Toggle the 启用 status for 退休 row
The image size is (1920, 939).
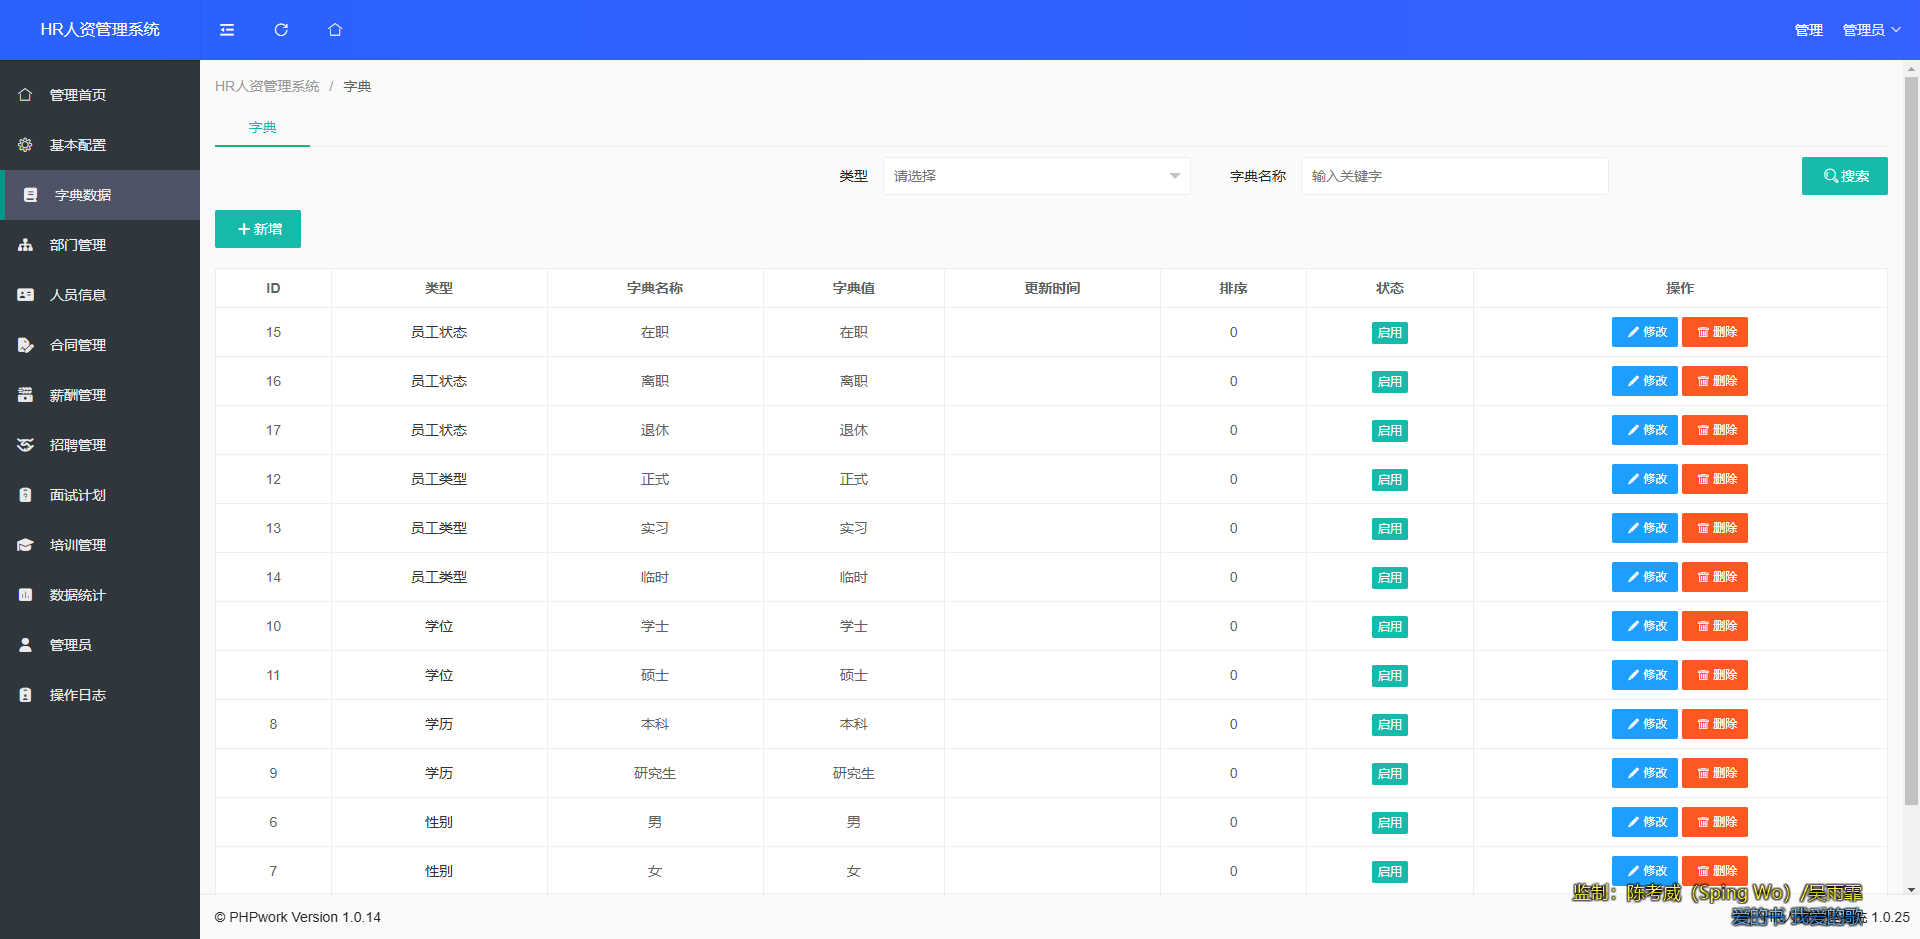coord(1389,431)
